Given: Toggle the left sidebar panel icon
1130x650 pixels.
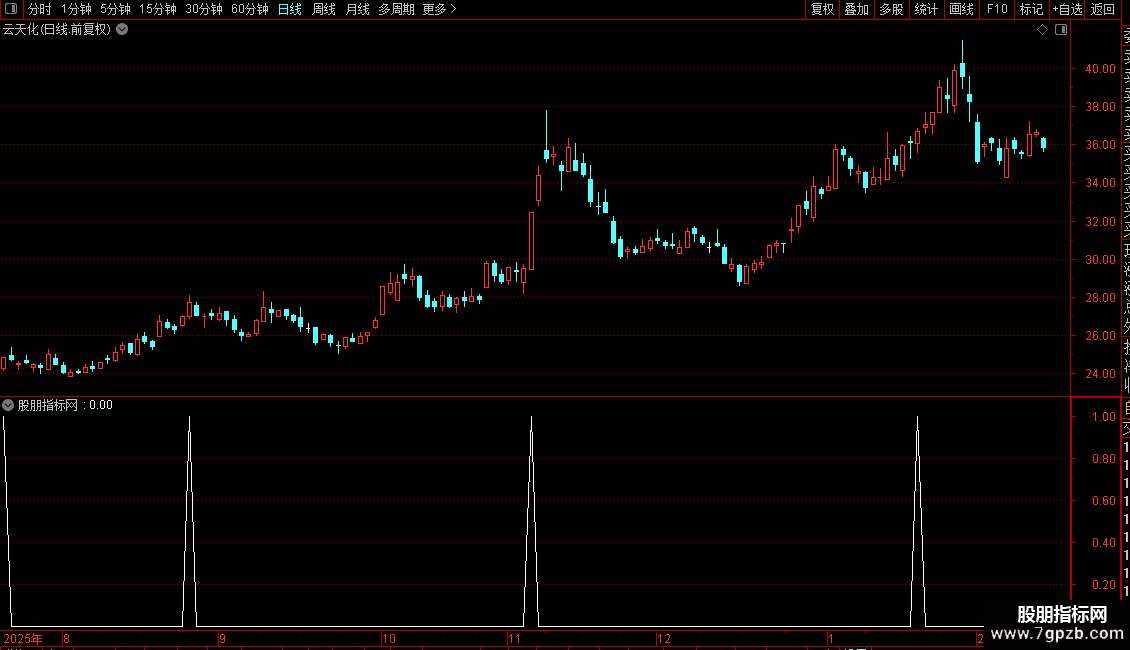Looking at the screenshot, I should click(11, 9).
